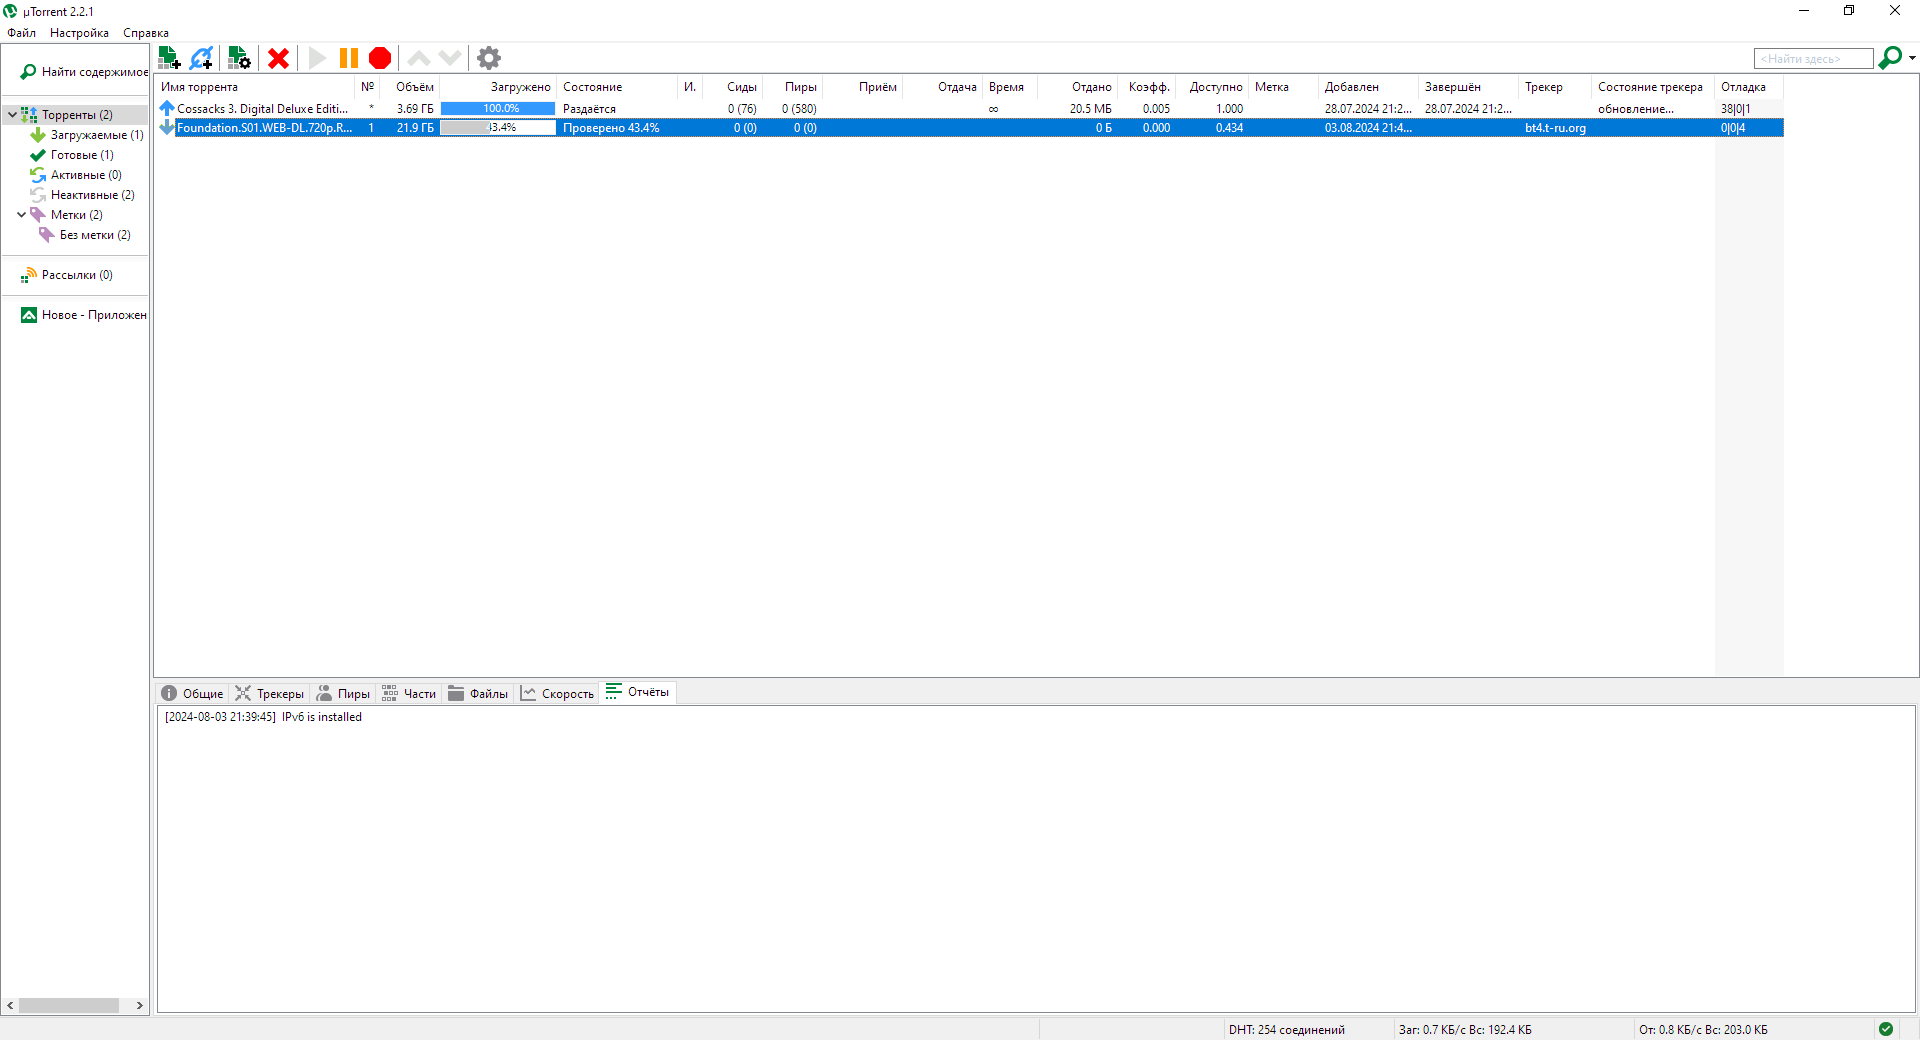Open Preferences via gear icon
The width and height of the screenshot is (1920, 1040).
point(489,58)
